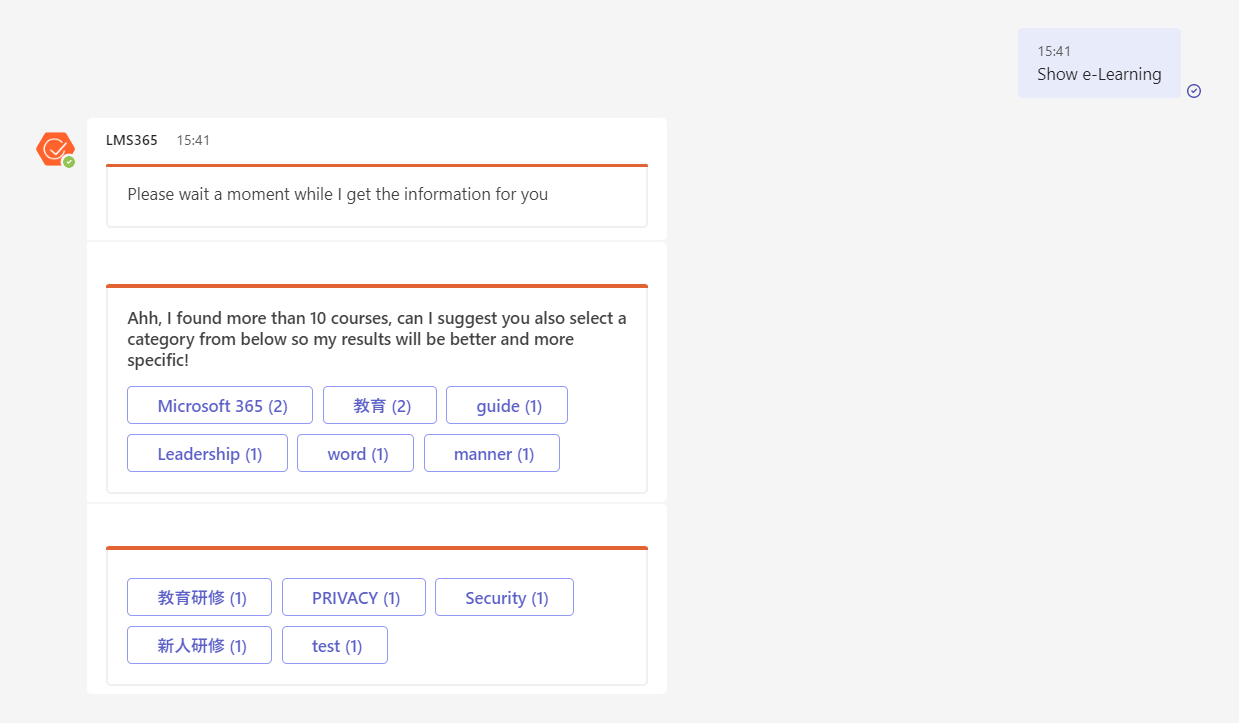
Task: Click the 15:41 timestamp beside LMS365
Action: click(x=193, y=140)
